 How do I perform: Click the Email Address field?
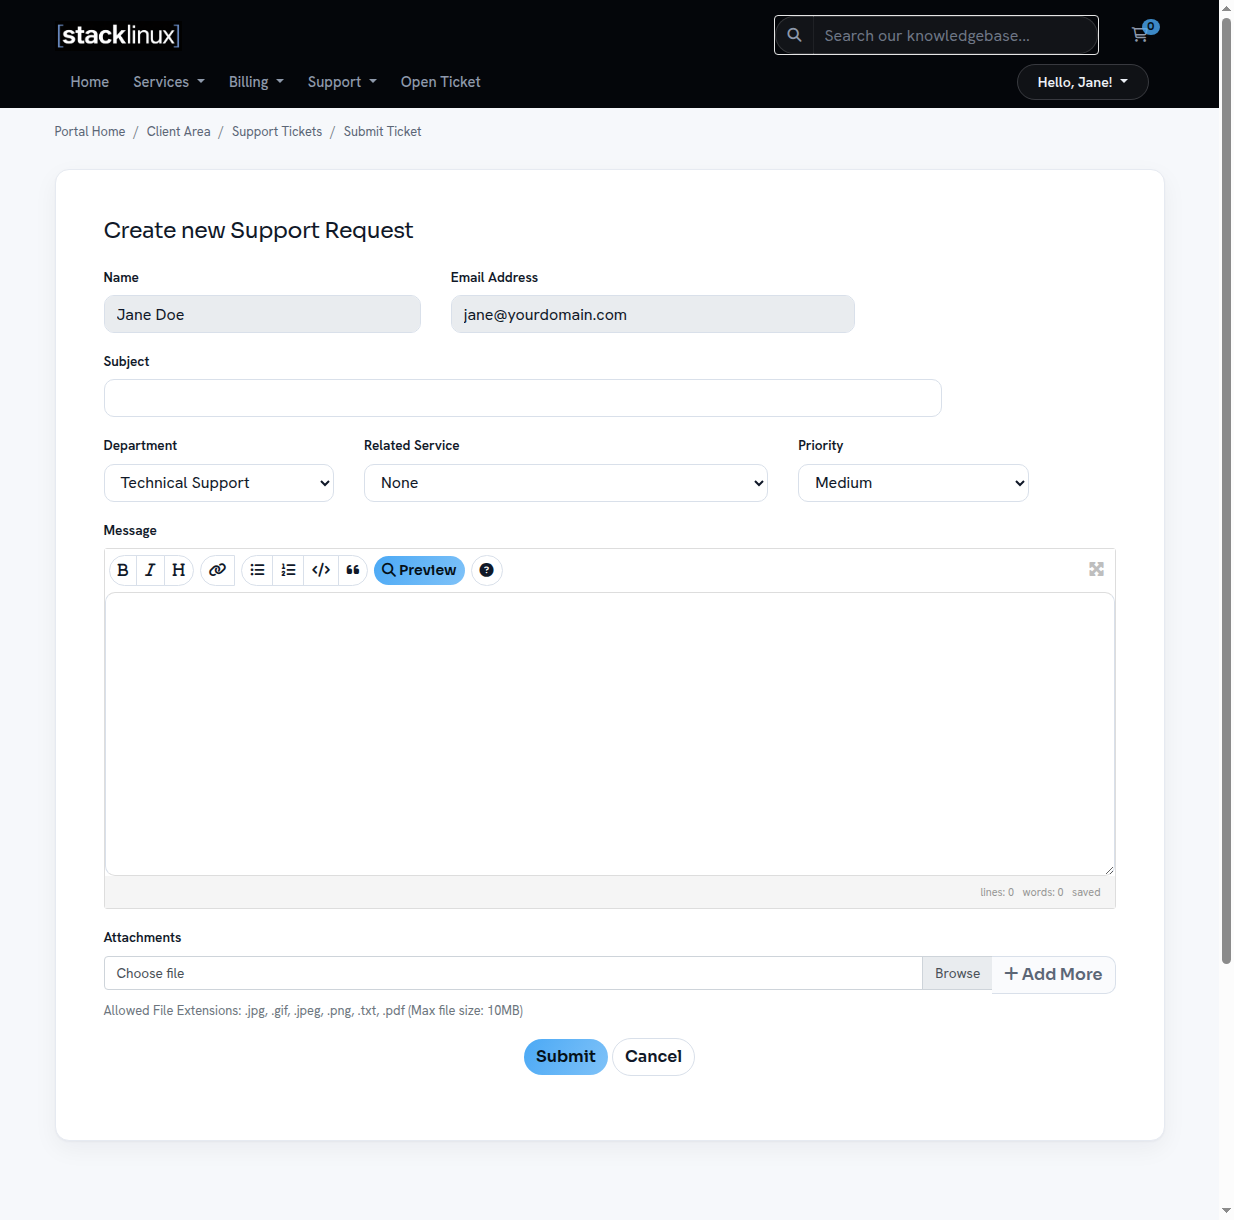coord(652,314)
